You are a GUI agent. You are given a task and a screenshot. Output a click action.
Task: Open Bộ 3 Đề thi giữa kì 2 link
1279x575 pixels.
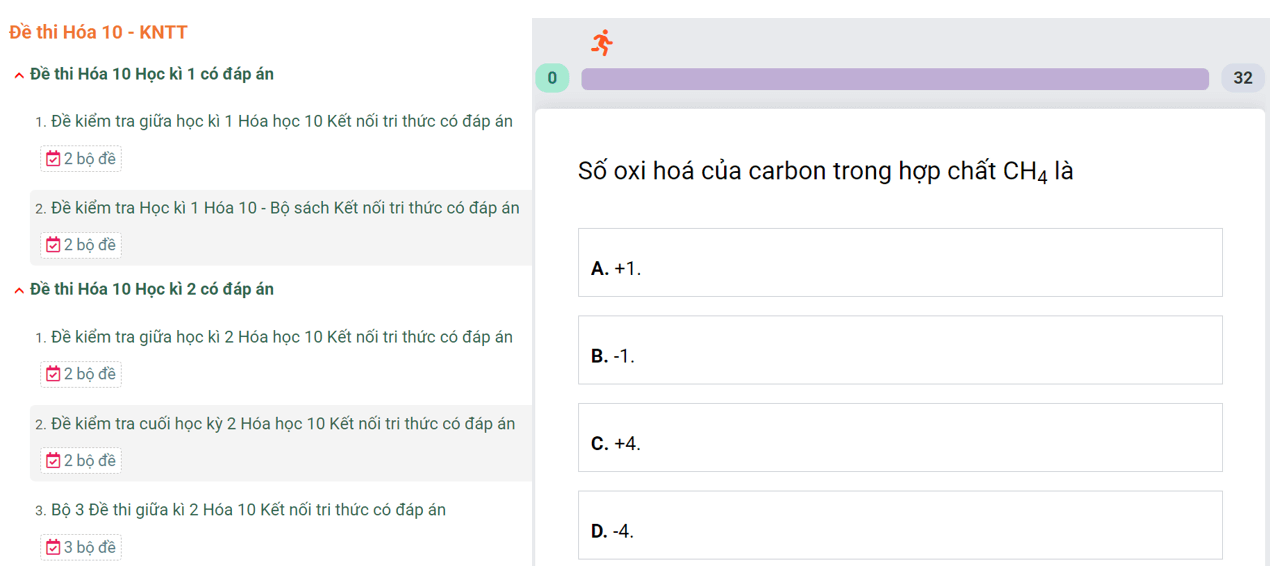[x=248, y=510]
